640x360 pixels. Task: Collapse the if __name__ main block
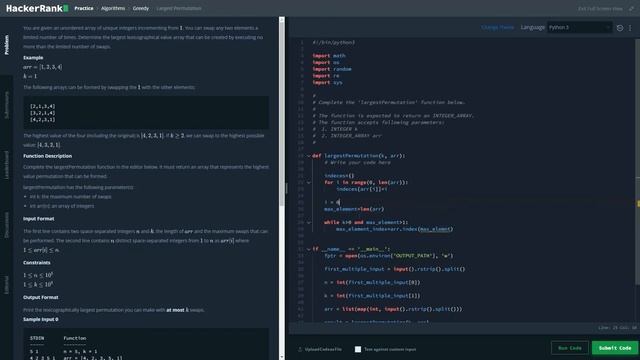(x=309, y=249)
